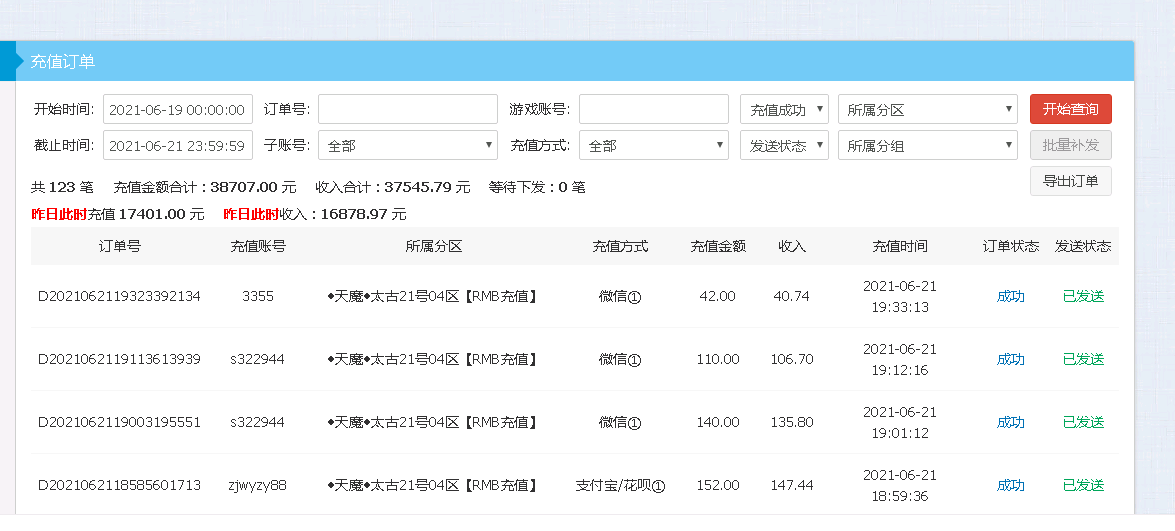Click the 开始时间 date field
The width and height of the screenshot is (1175, 531).
[x=177, y=109]
